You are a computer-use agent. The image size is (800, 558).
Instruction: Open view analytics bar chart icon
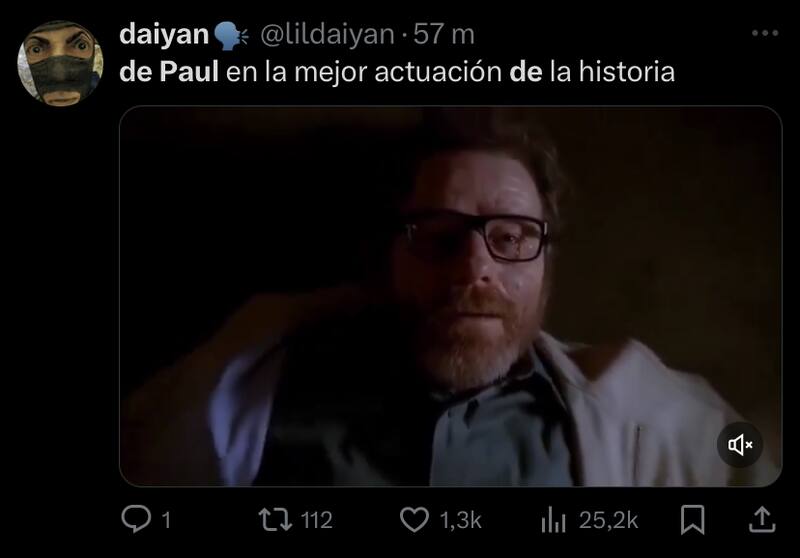[x=554, y=520]
